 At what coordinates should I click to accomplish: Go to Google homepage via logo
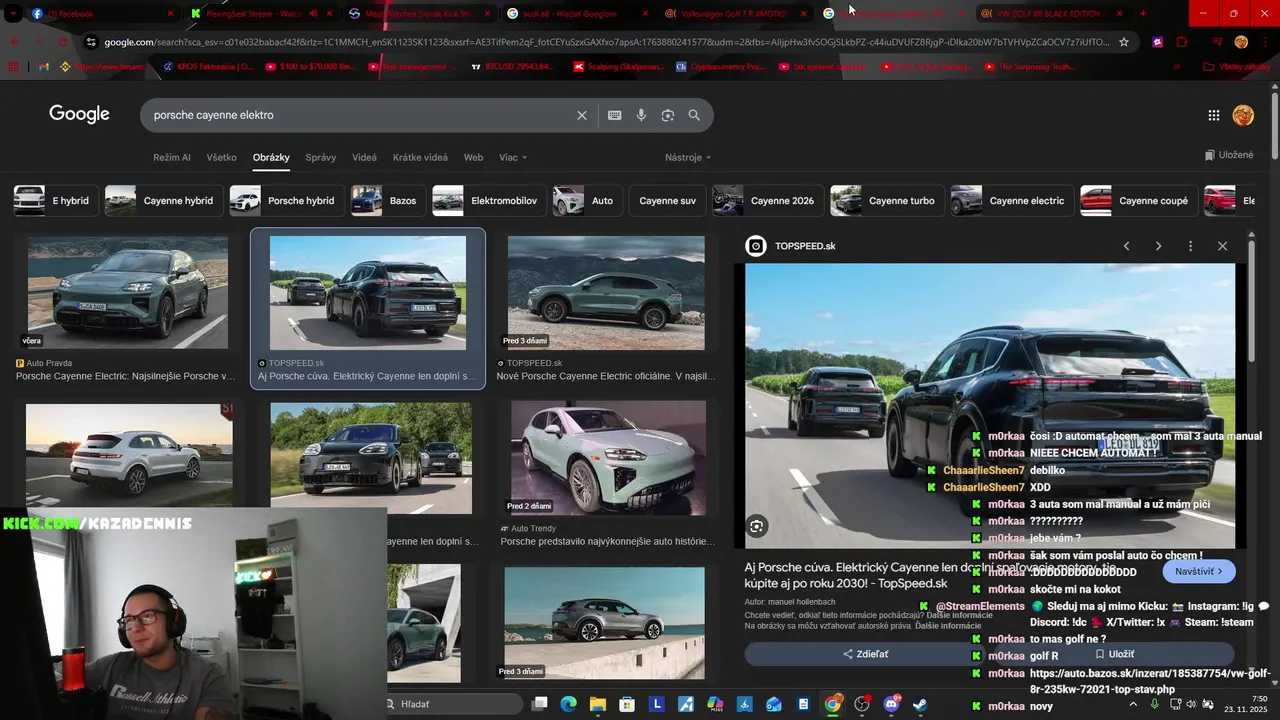click(x=79, y=114)
